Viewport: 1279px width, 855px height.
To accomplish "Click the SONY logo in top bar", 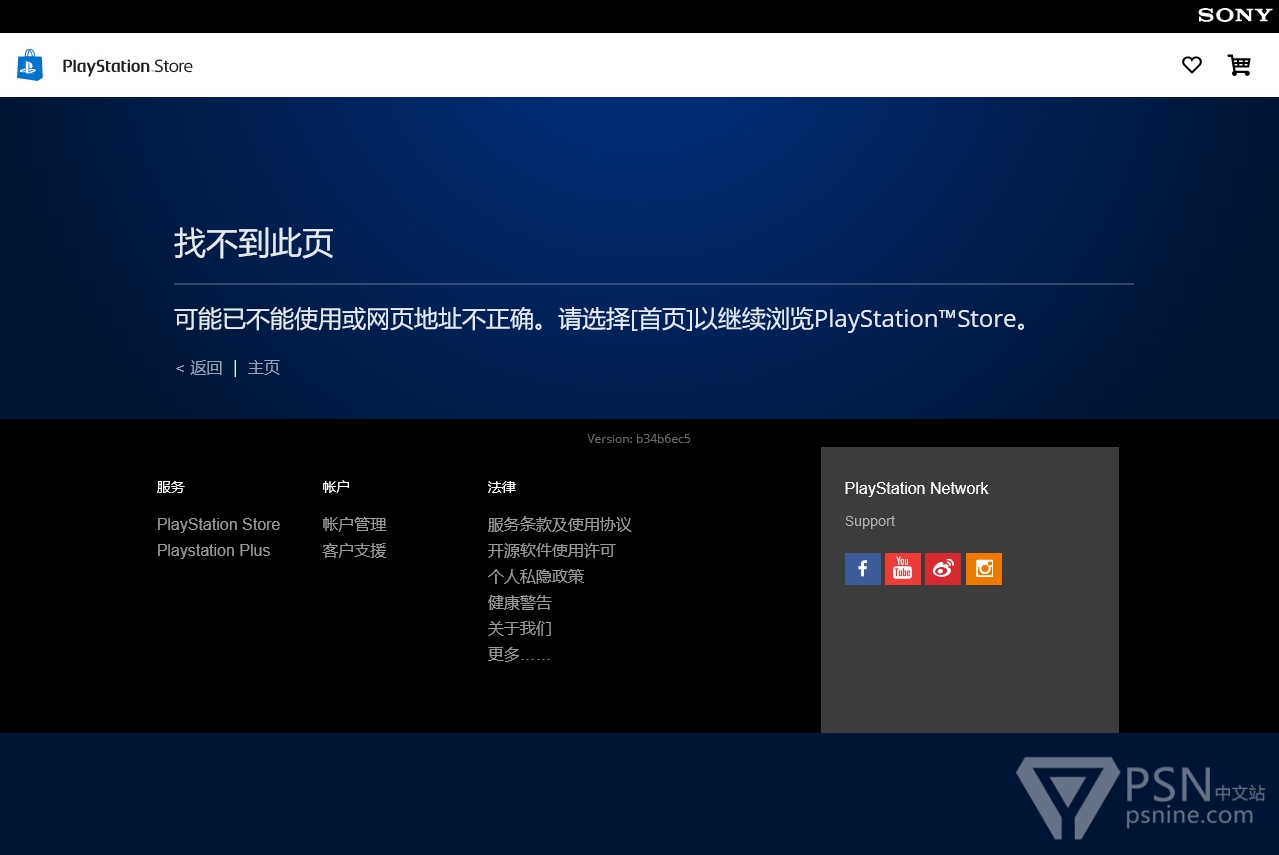I will (x=1234, y=15).
